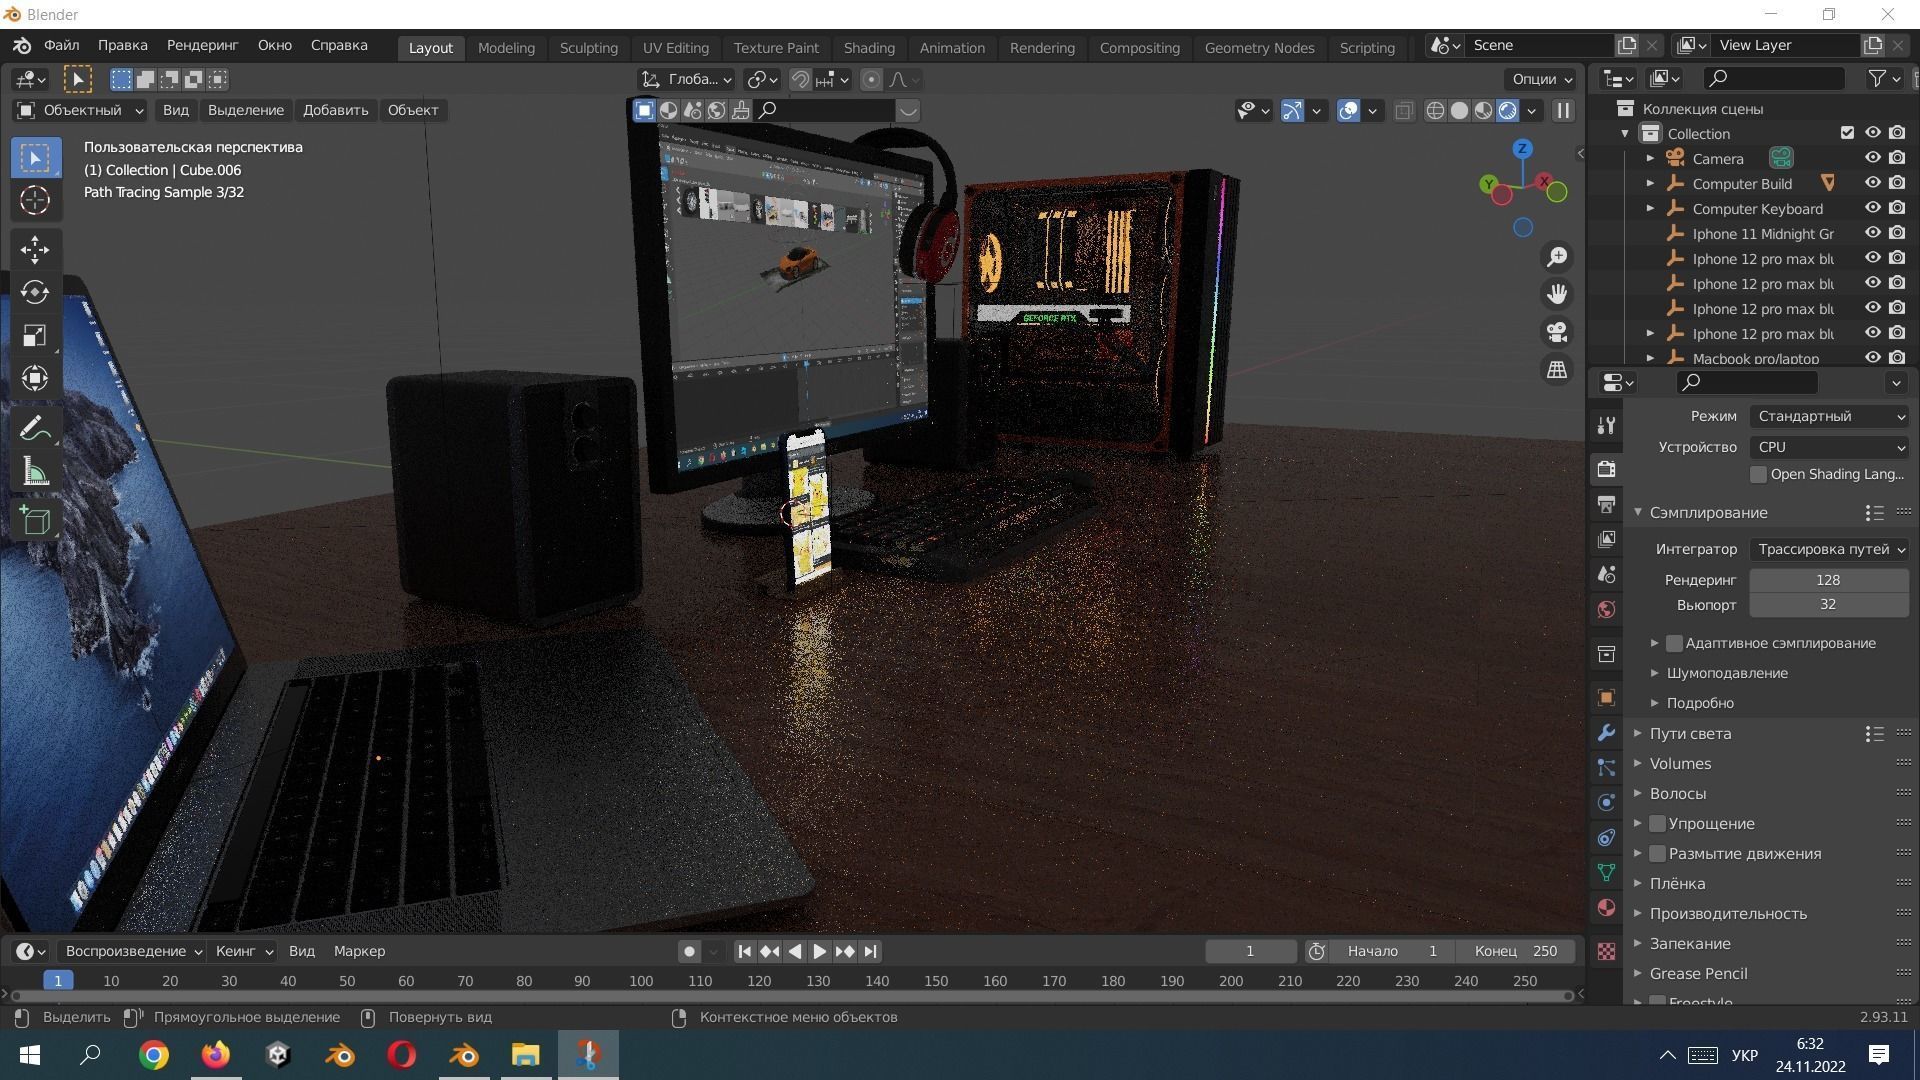Activate the Scale tool

(x=35, y=335)
